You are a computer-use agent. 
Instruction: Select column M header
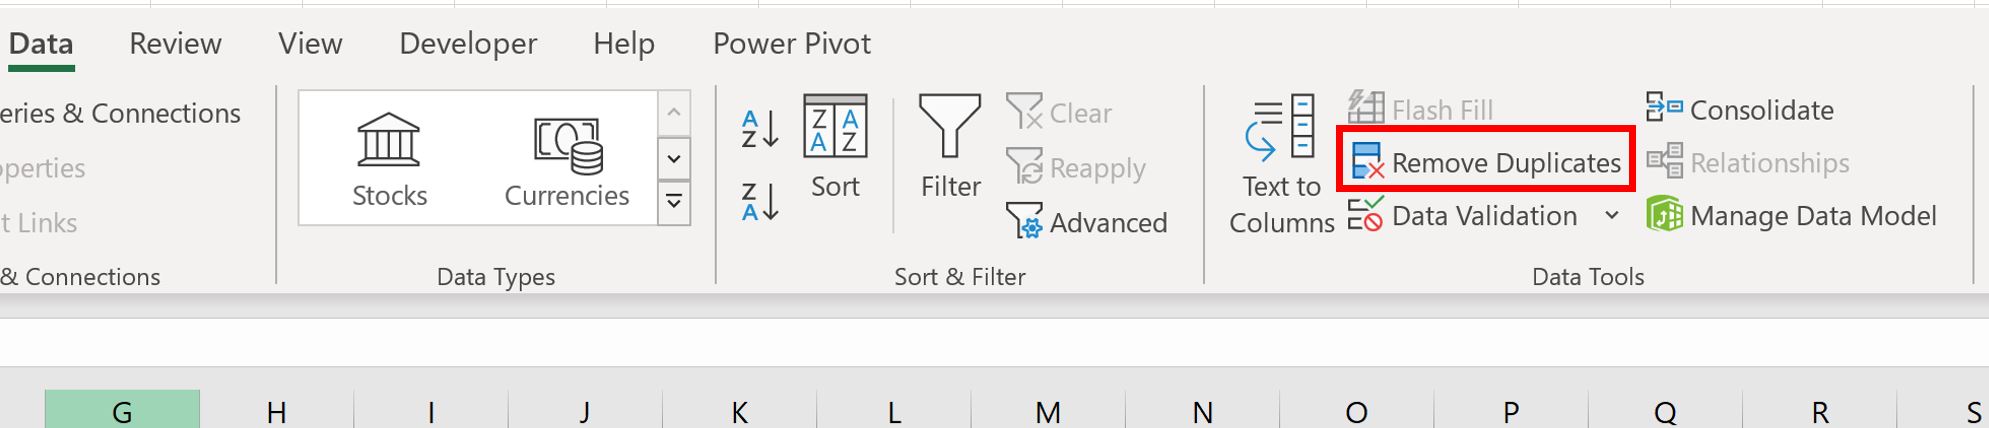[1047, 410]
